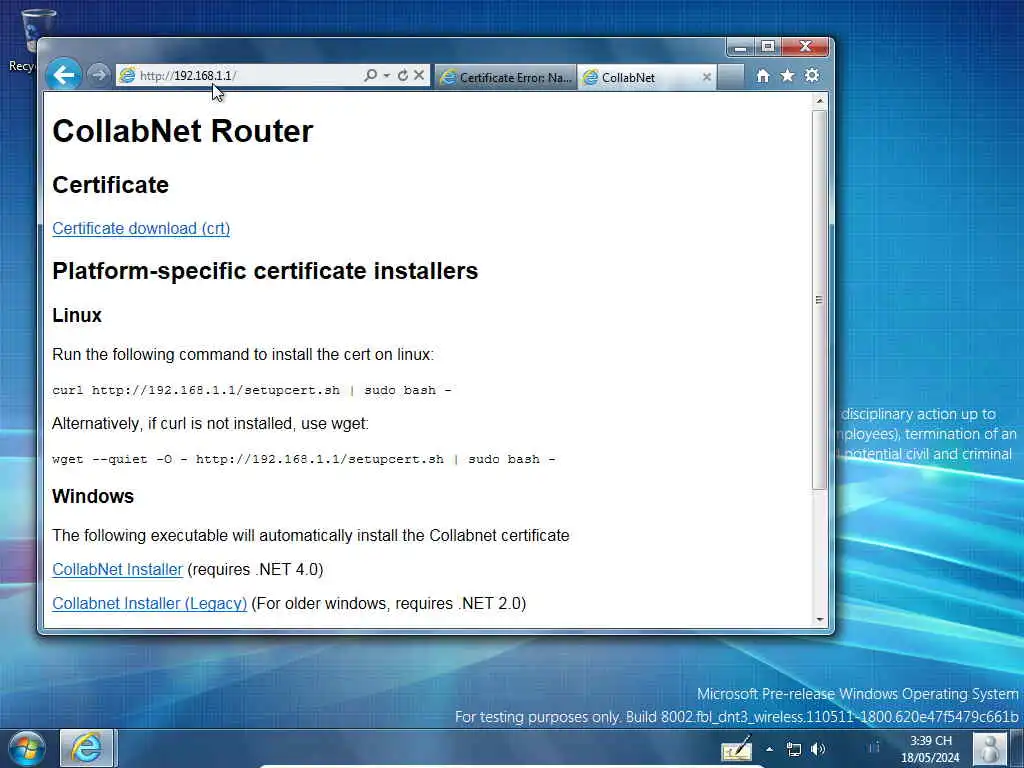Click the Linux heading
This screenshot has width=1024, height=768.
(x=77, y=315)
